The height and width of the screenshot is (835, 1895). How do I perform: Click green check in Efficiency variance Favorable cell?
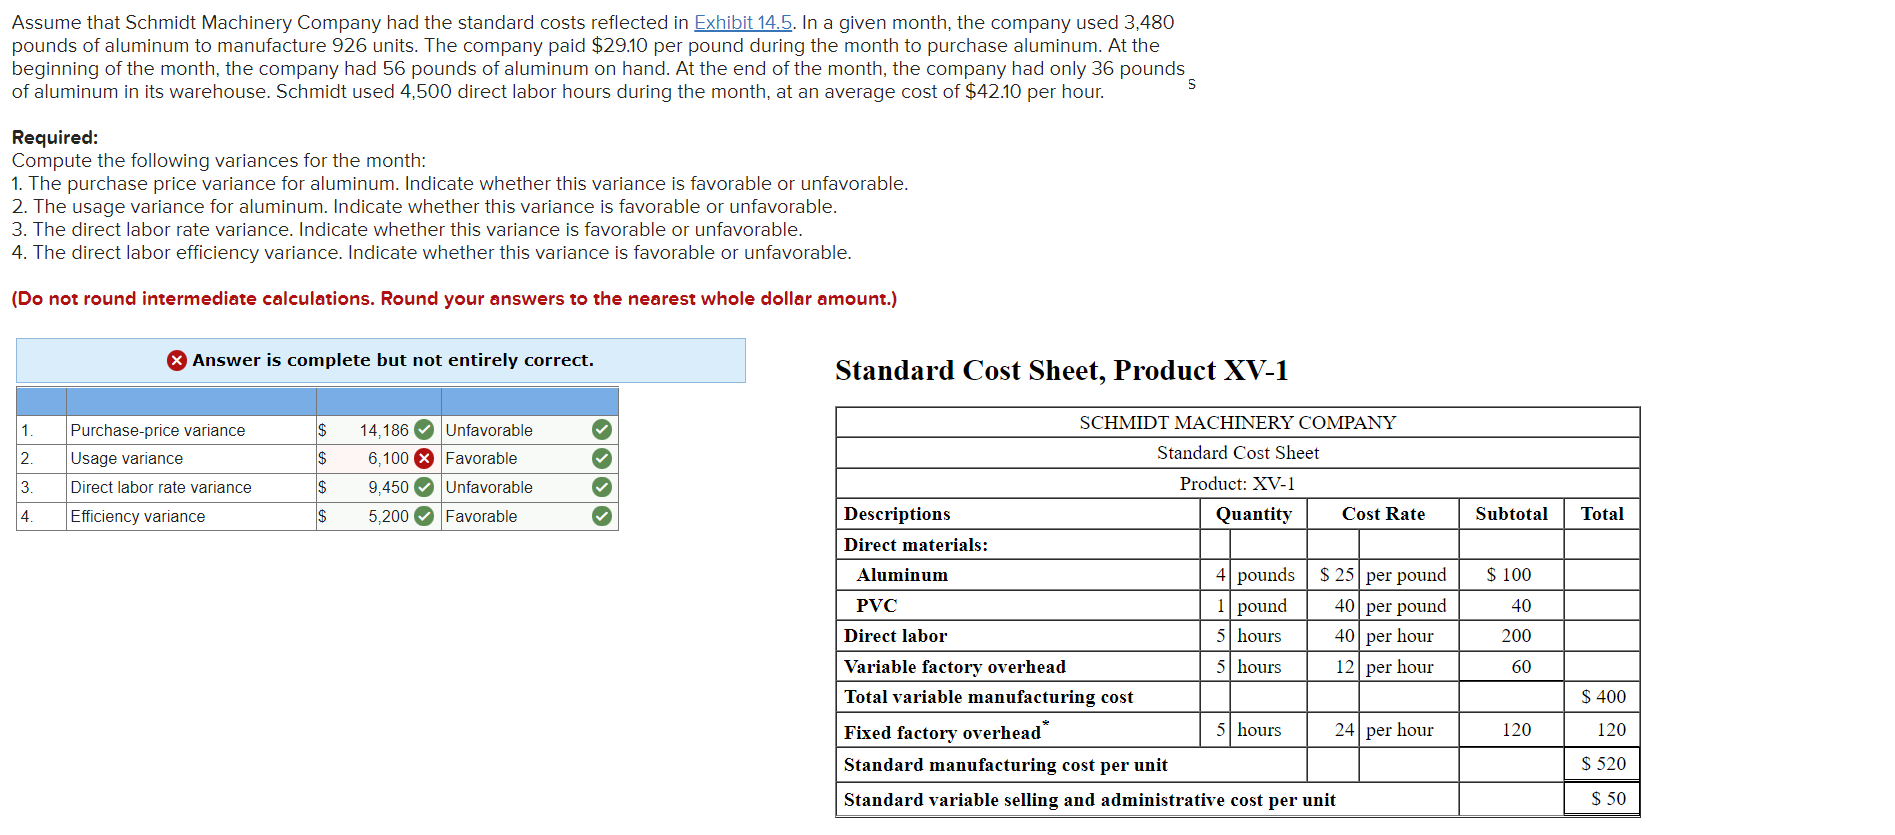click(x=602, y=516)
